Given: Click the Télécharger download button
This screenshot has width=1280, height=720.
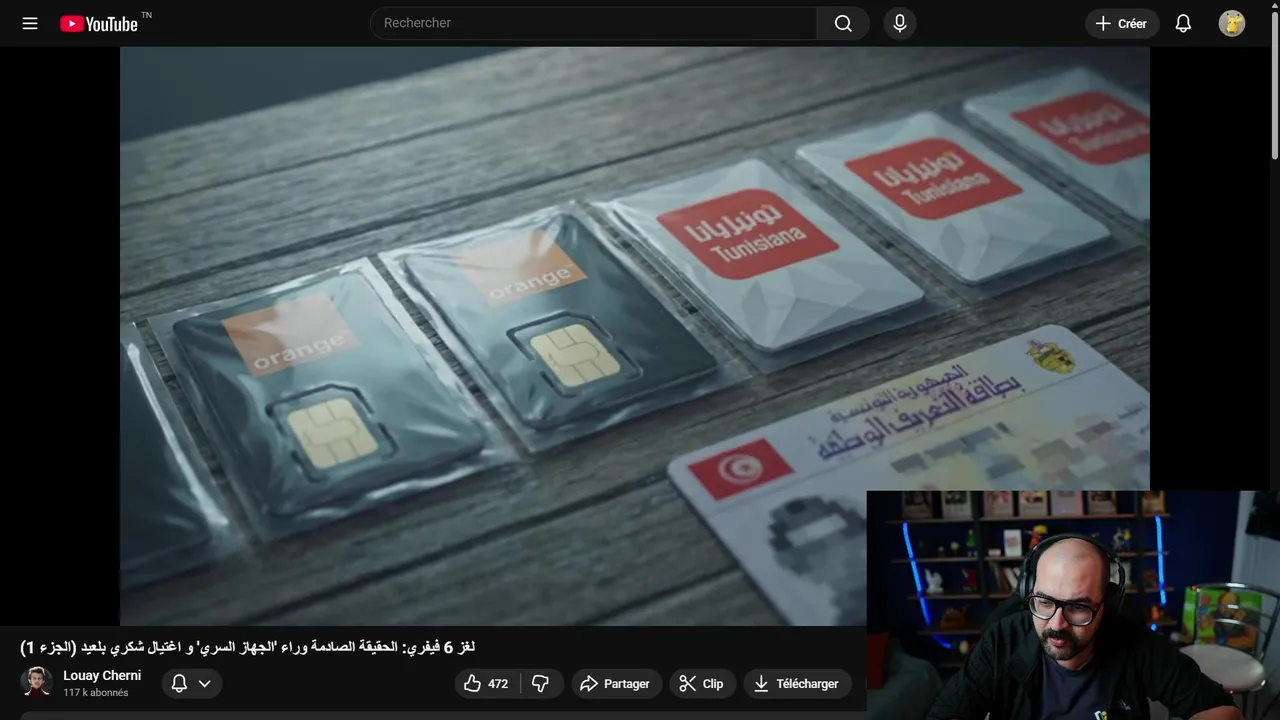Looking at the screenshot, I should (797, 684).
